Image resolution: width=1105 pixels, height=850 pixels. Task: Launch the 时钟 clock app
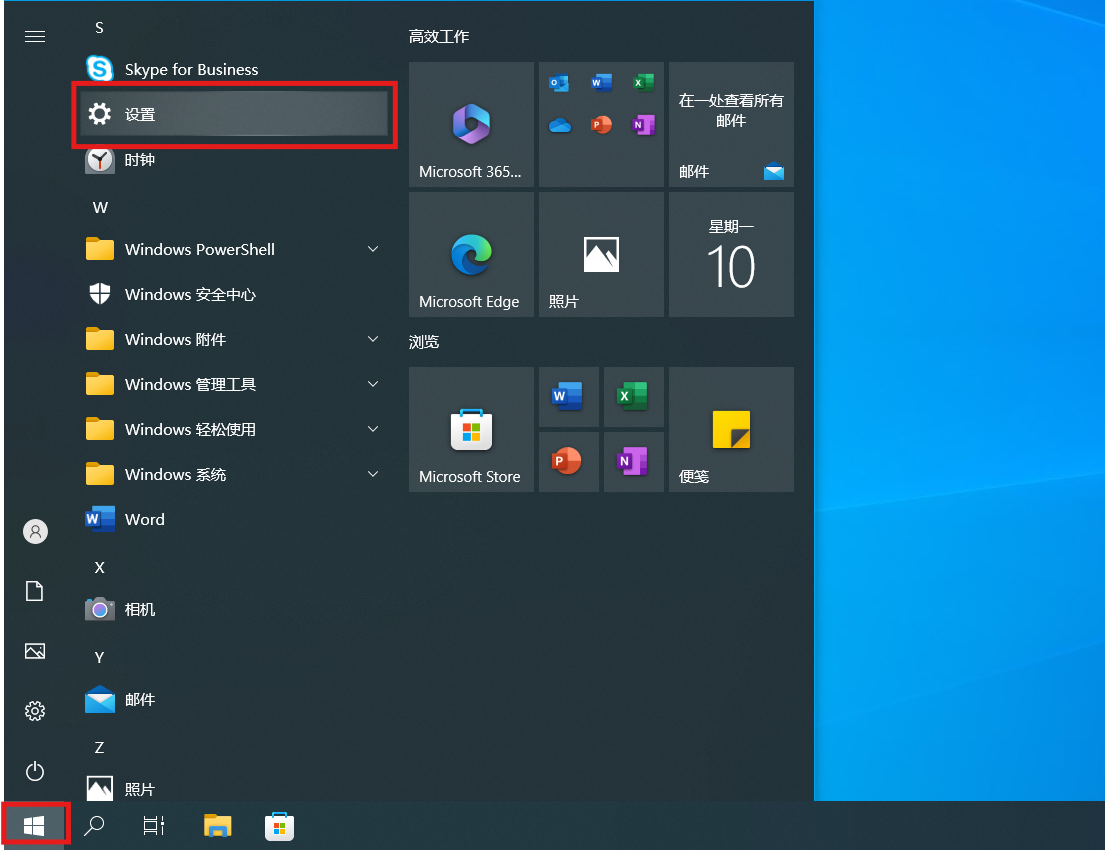[x=233, y=160]
